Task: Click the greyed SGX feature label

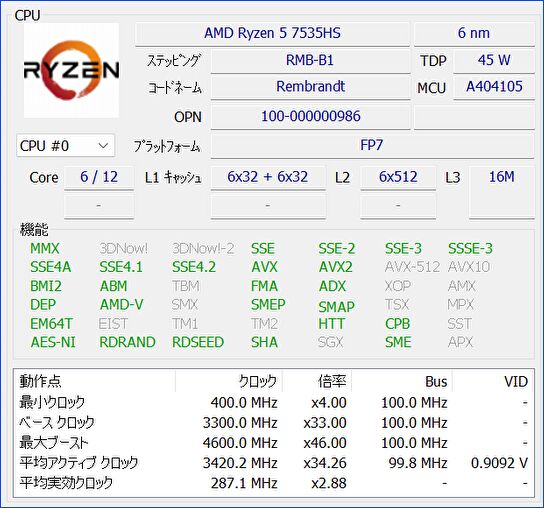Action: (x=331, y=342)
